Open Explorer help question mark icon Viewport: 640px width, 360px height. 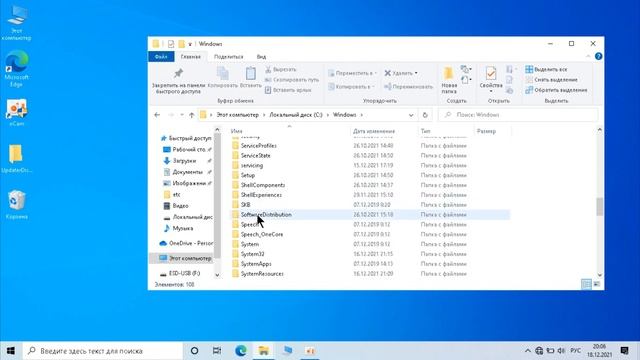point(598,56)
